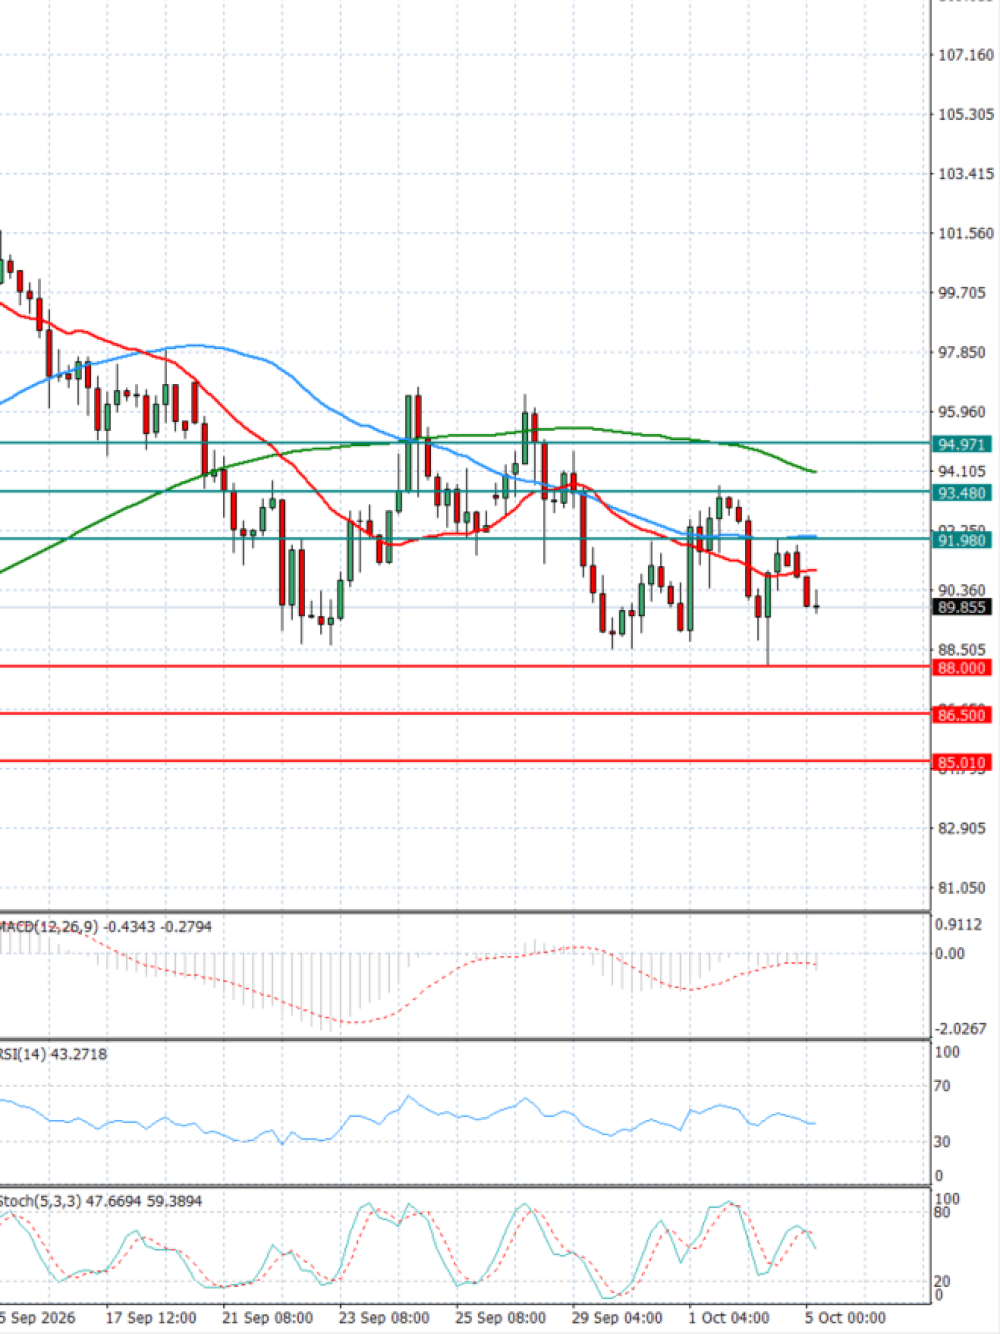This screenshot has height=1334, width=1000.
Task: Click the 91.980 teal level label
Action: click(962, 540)
